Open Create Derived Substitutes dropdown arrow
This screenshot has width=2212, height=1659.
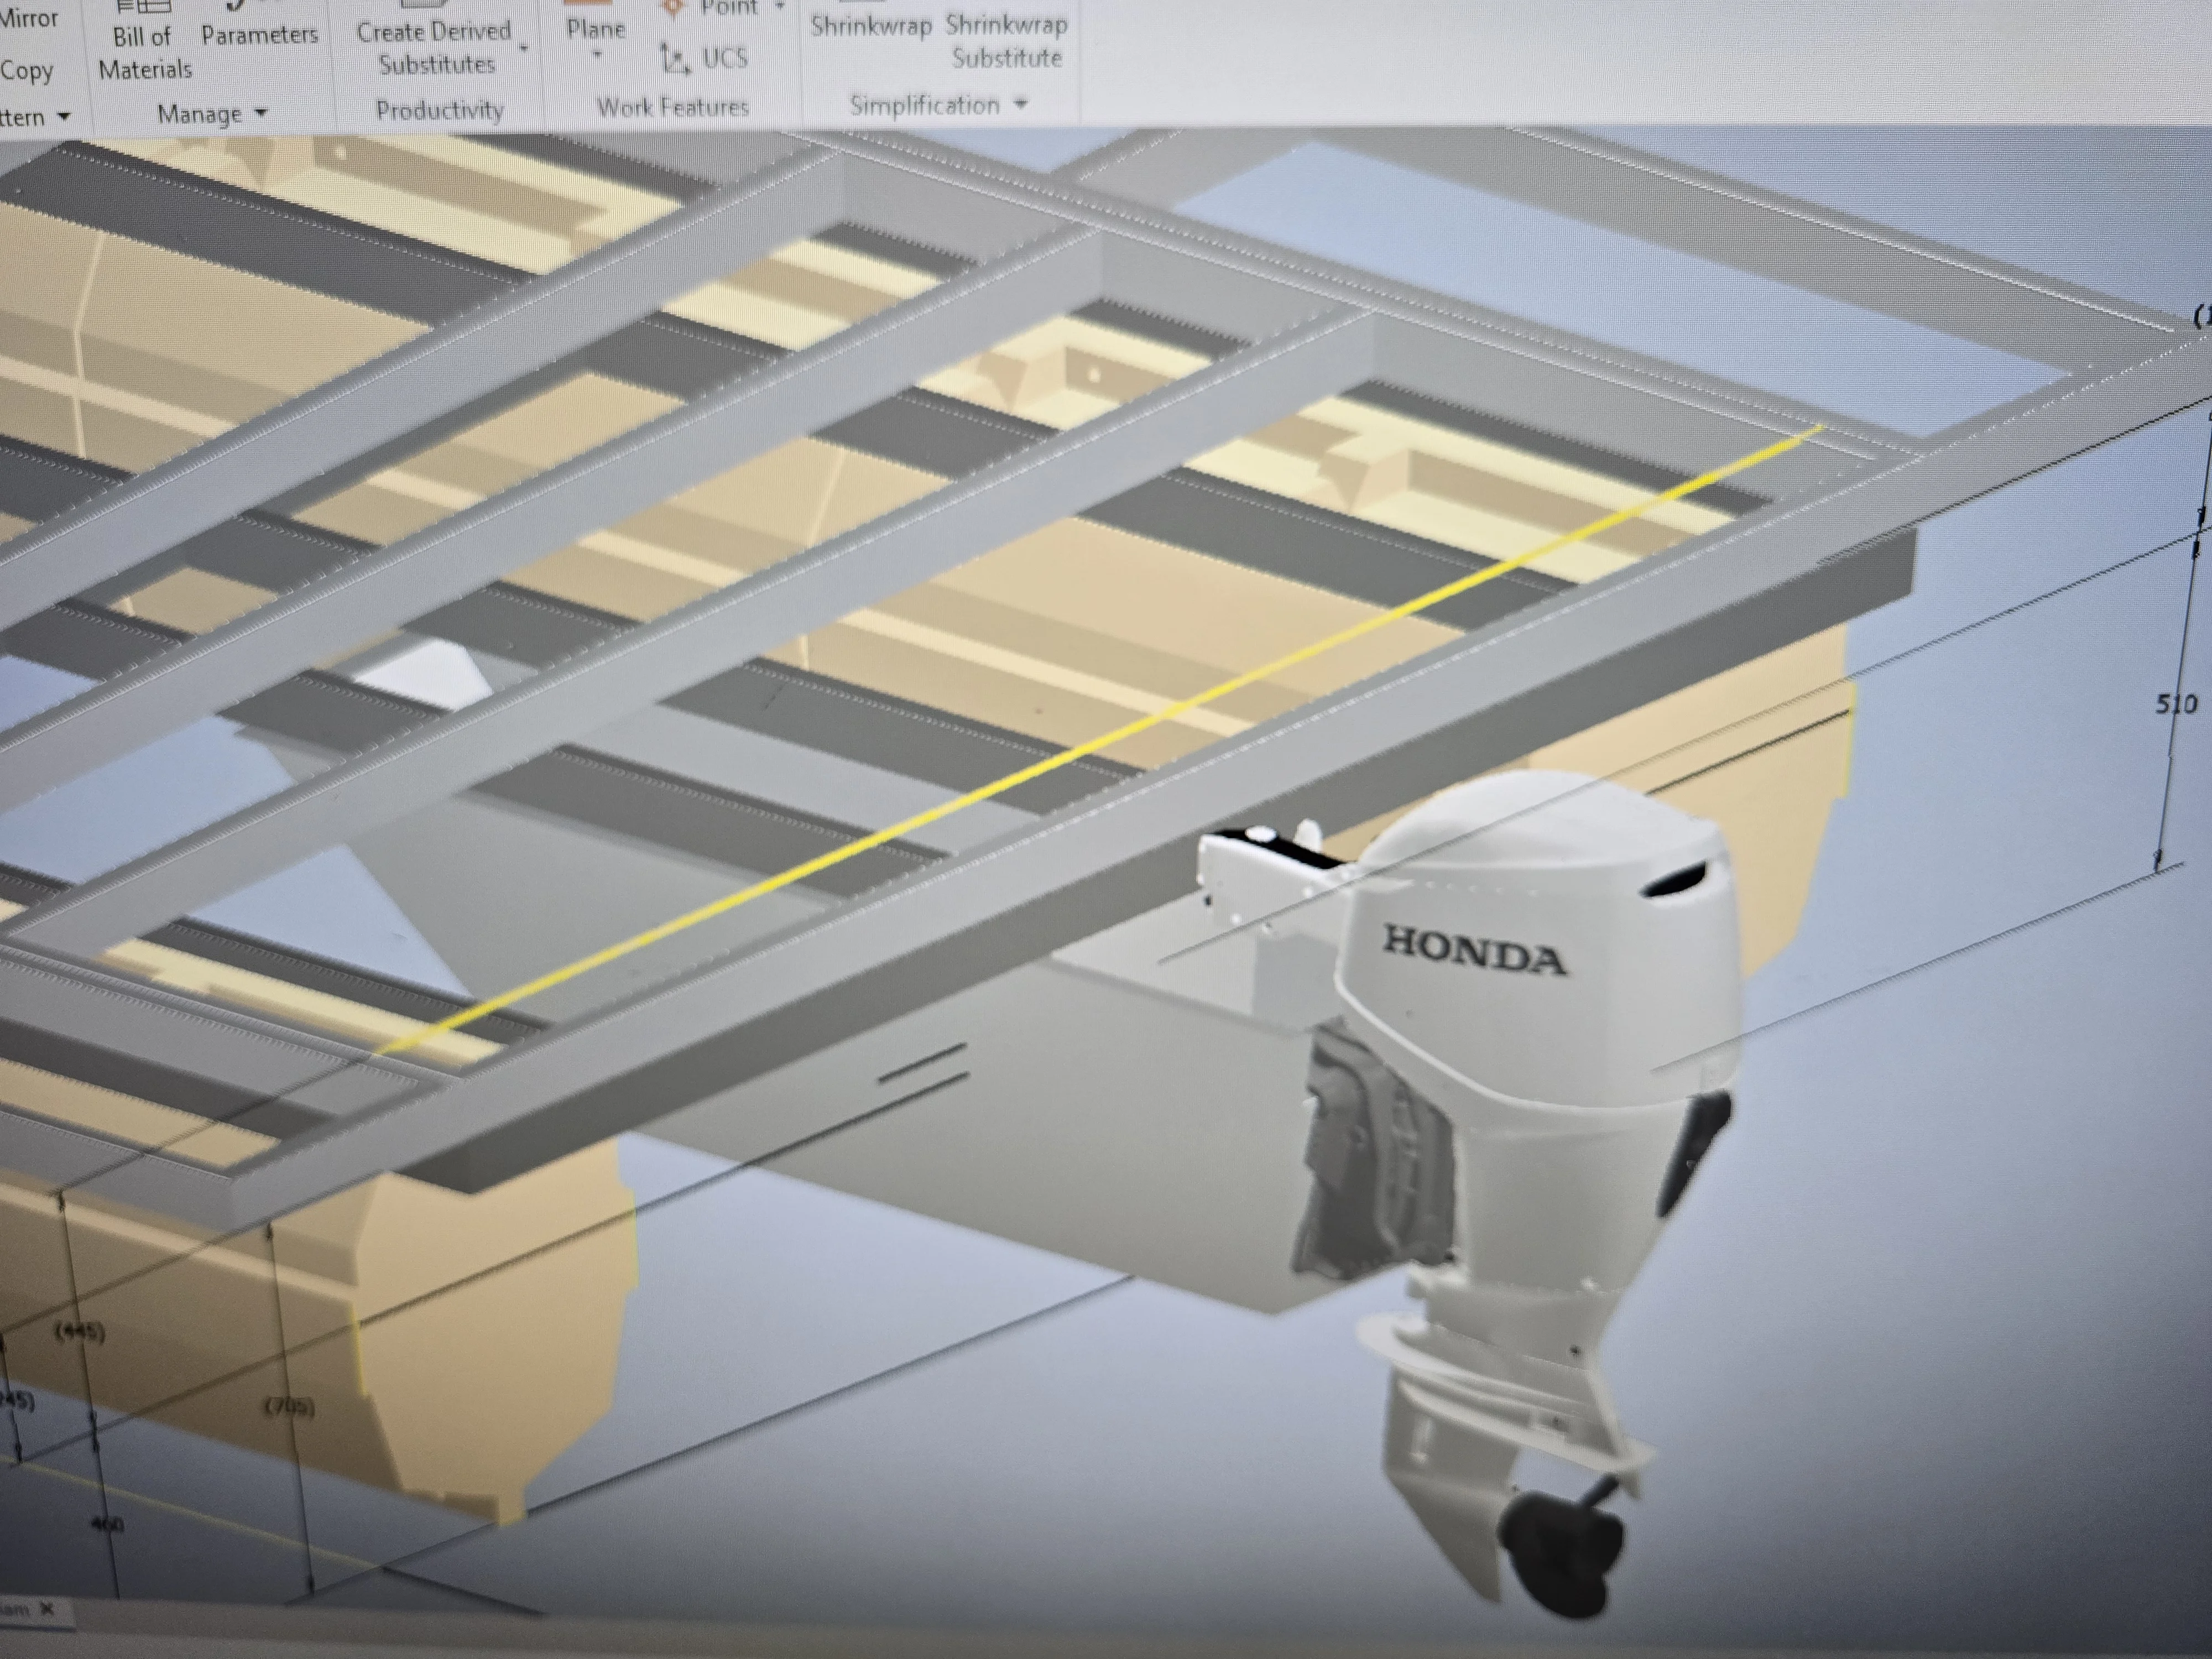(523, 48)
